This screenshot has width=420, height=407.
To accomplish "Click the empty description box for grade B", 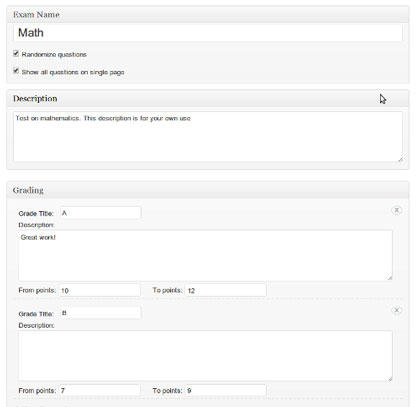I will coord(205,356).
